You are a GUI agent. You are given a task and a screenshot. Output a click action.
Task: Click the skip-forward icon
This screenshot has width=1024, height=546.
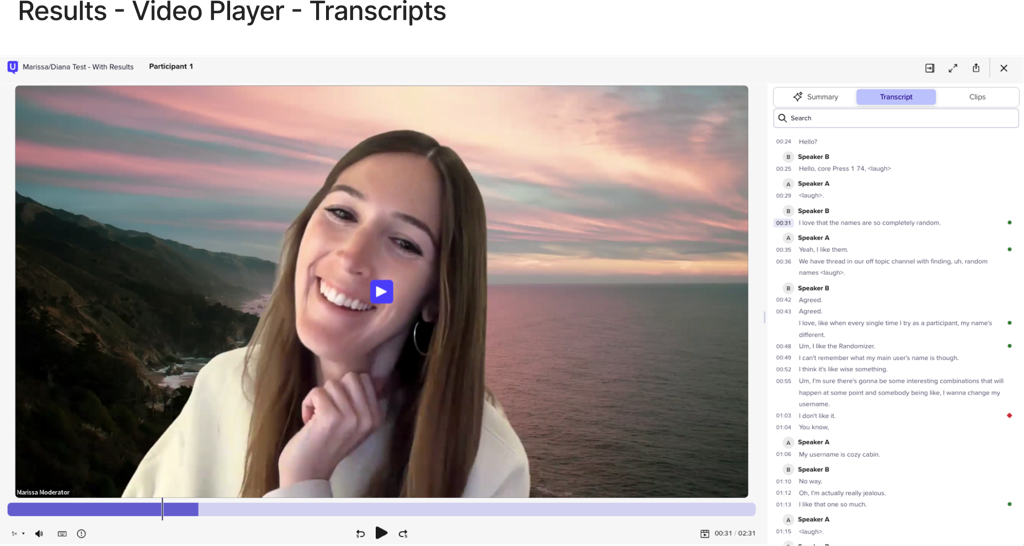[403, 534]
